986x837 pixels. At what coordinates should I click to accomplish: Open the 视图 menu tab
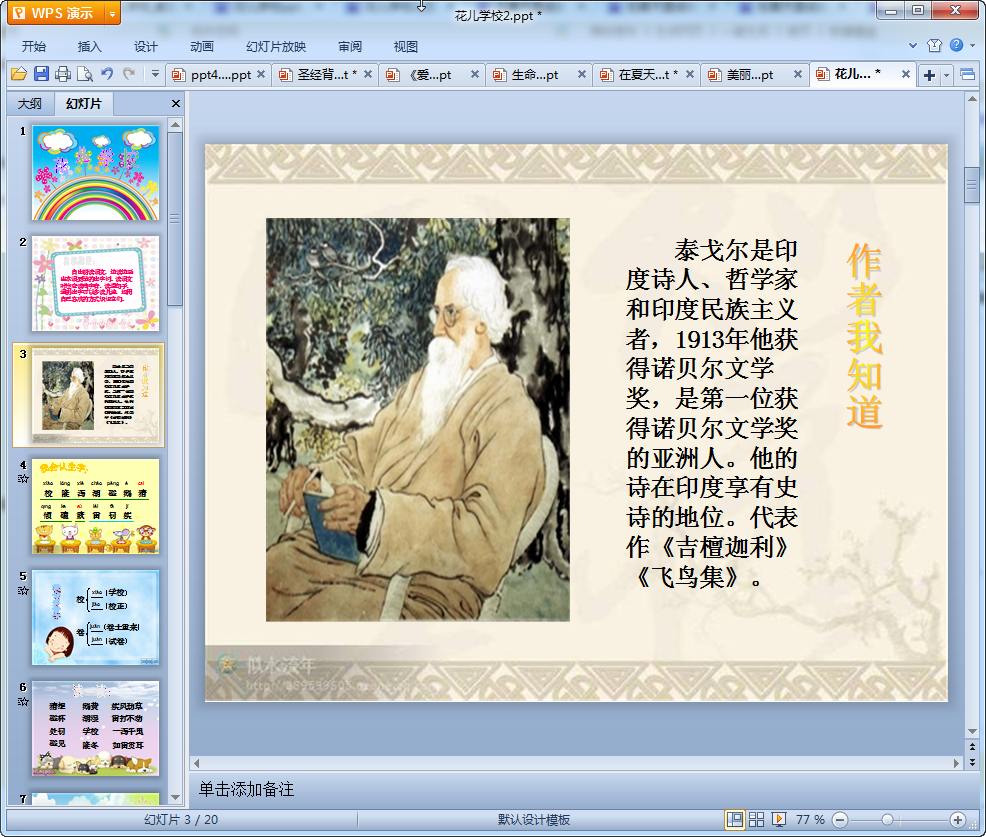406,47
